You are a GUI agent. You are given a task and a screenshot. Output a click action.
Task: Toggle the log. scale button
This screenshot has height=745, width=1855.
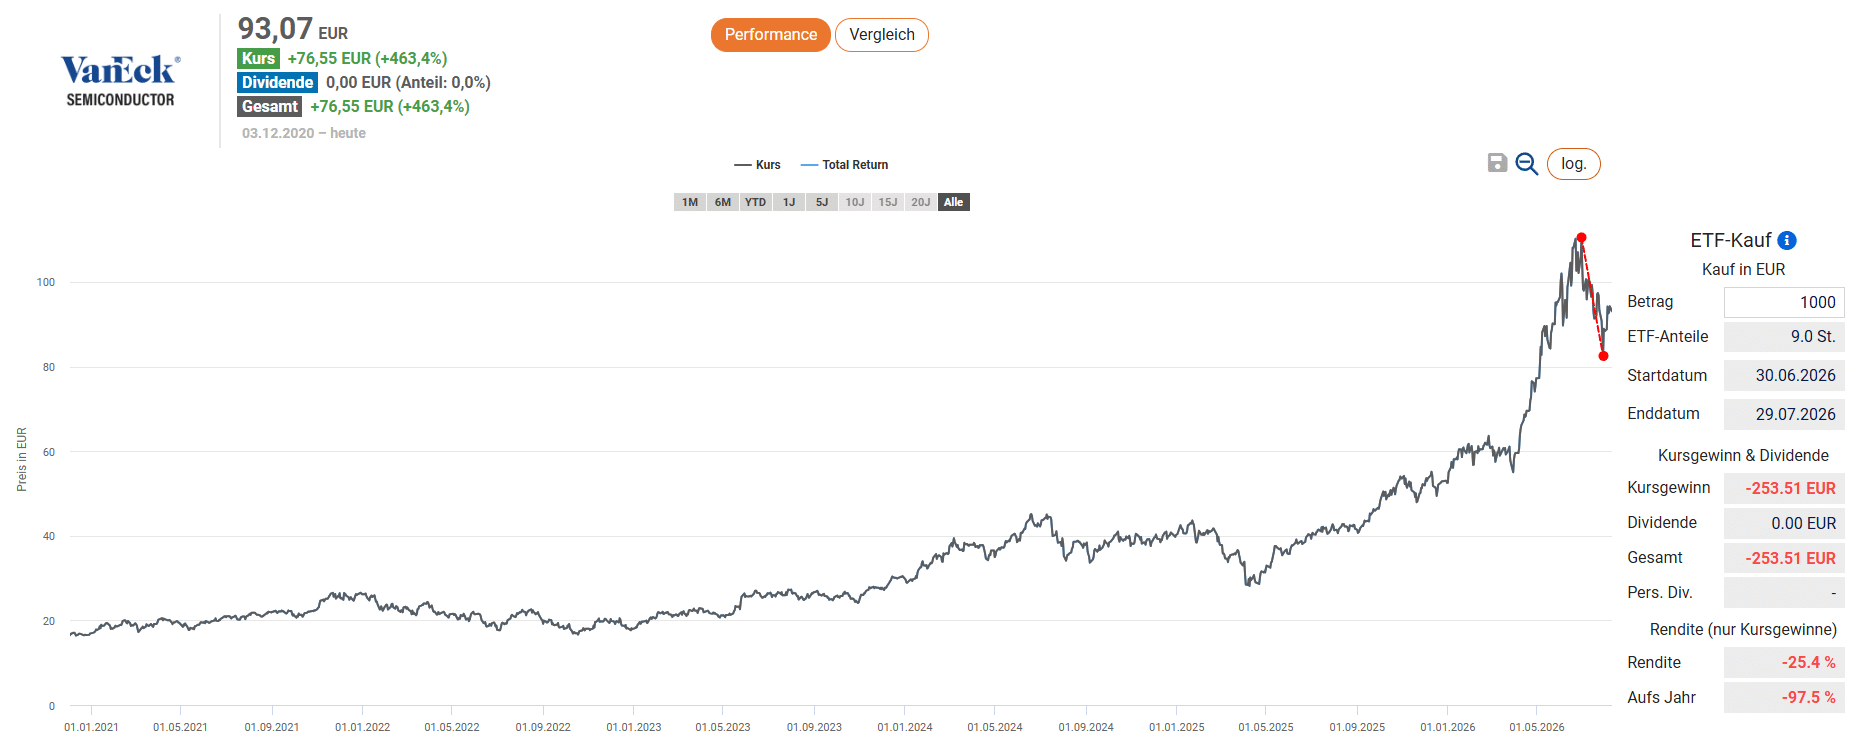click(1573, 164)
